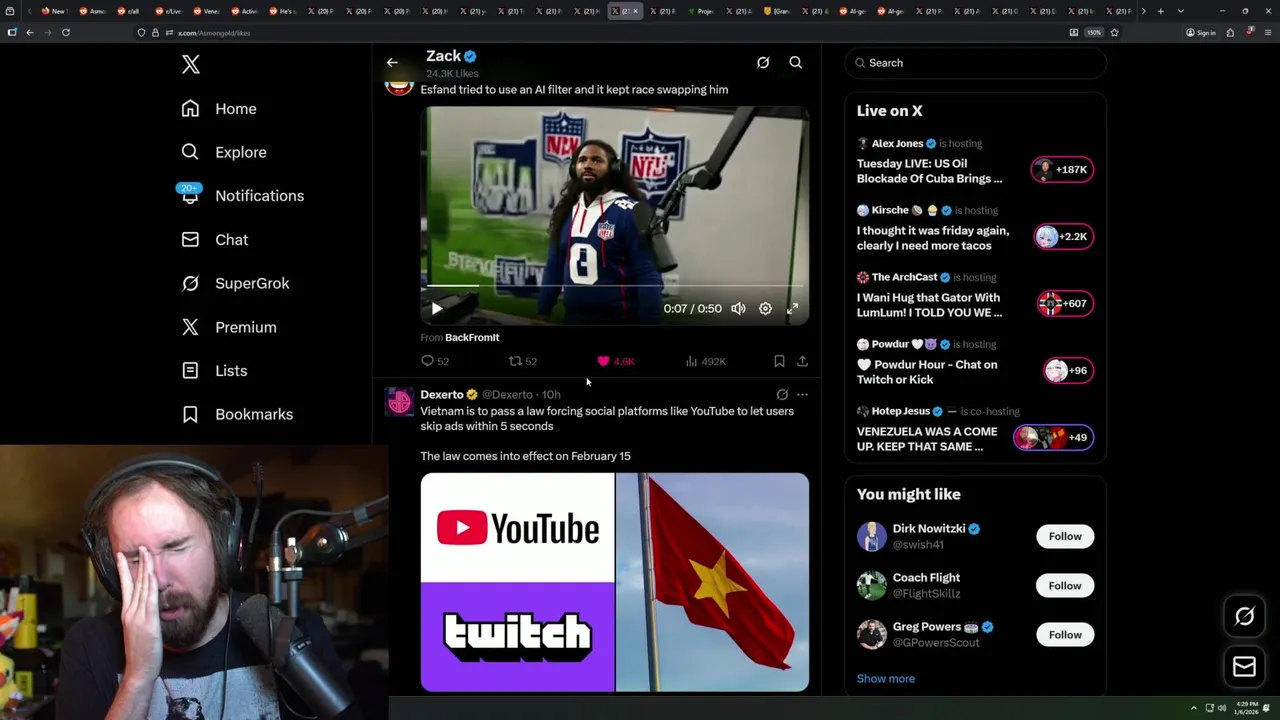The width and height of the screenshot is (1280, 720).
Task: Open SuperGrok from the sidebar
Action: pos(235,283)
